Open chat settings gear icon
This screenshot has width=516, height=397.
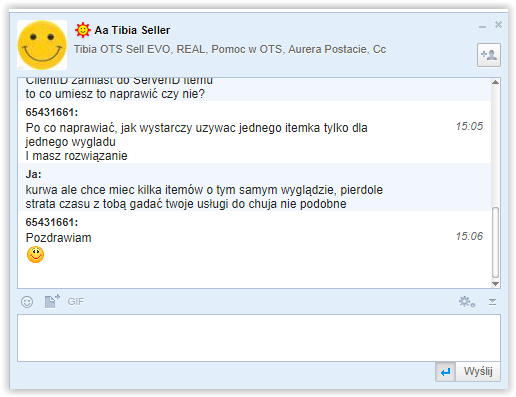click(x=467, y=302)
